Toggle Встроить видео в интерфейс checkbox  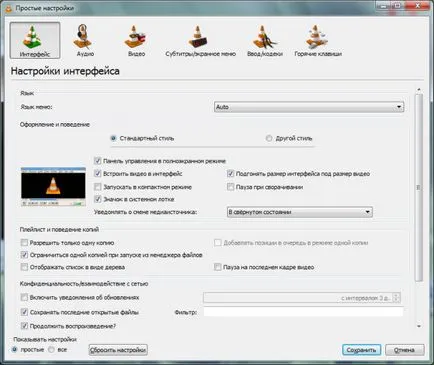(x=97, y=173)
